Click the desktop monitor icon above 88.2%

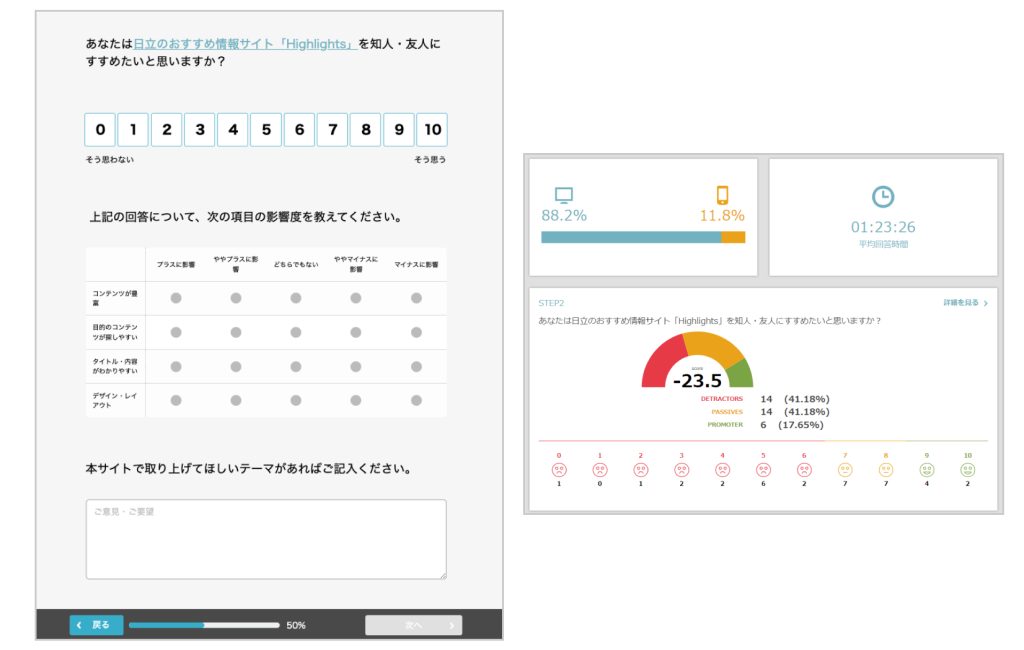tap(564, 195)
